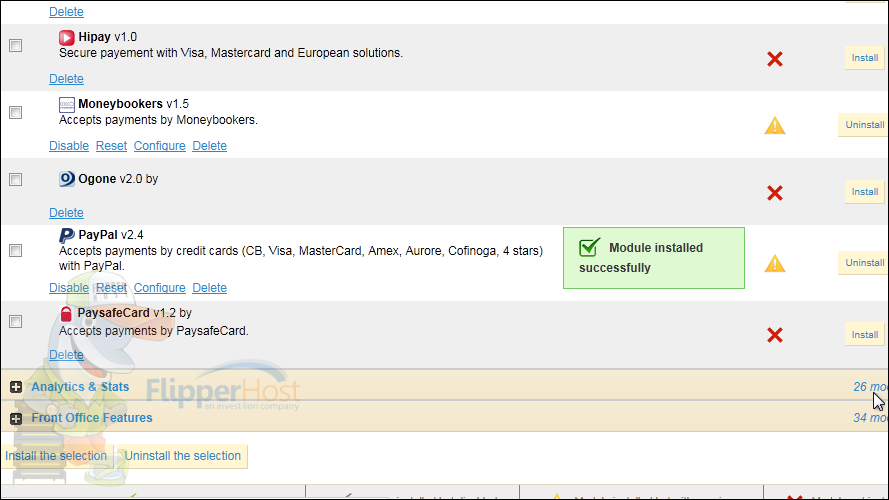Click the Hipay module logo icon
The image size is (889, 500).
(x=66, y=37)
